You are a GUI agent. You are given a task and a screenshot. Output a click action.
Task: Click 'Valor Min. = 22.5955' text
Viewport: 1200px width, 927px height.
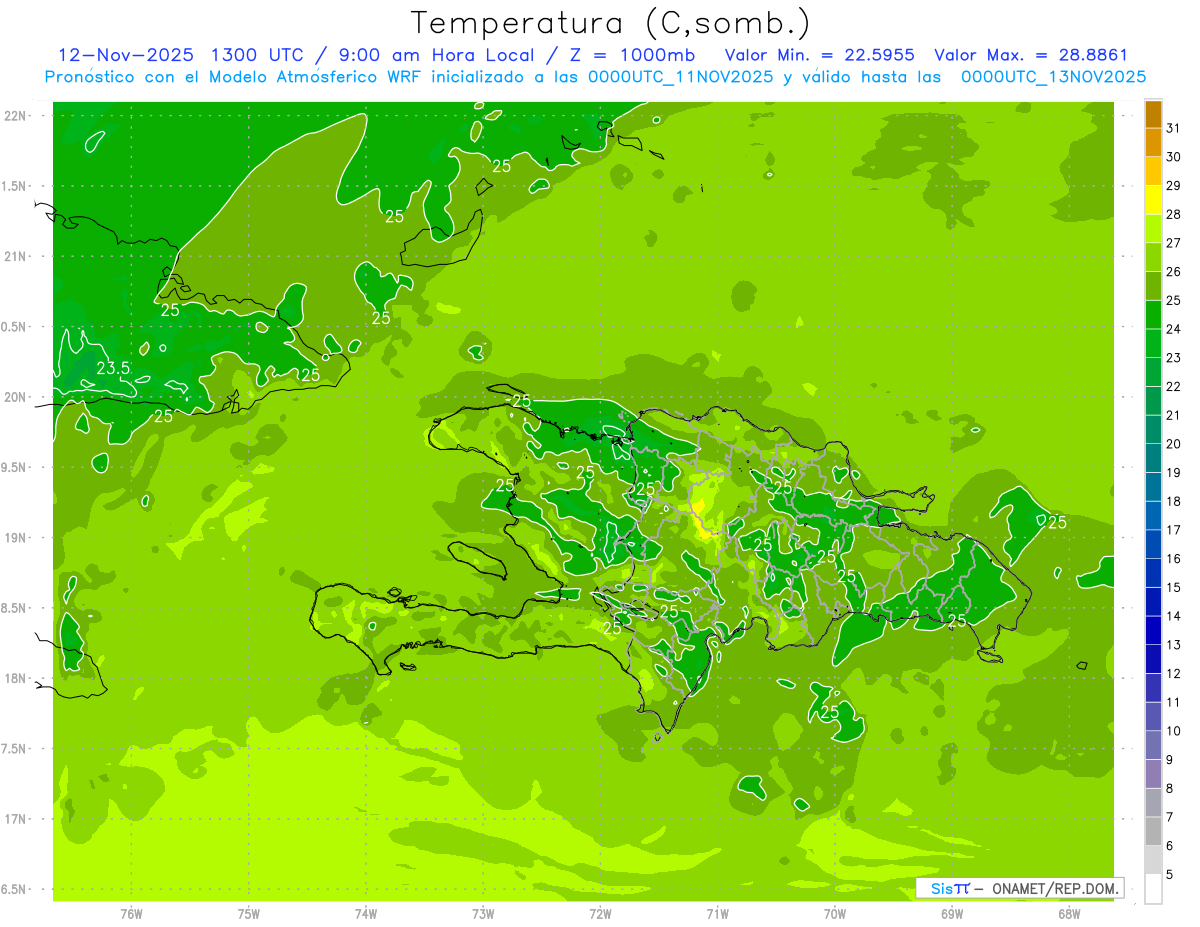[x=820, y=55]
